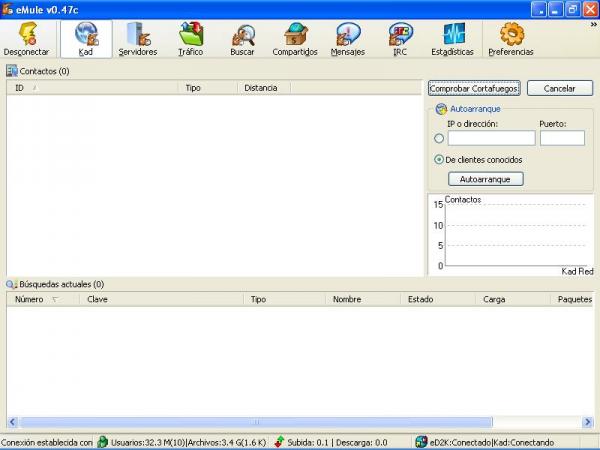Click the Búsquedas actuales magnifier icon
This screenshot has height=450, width=600.
click(x=11, y=284)
